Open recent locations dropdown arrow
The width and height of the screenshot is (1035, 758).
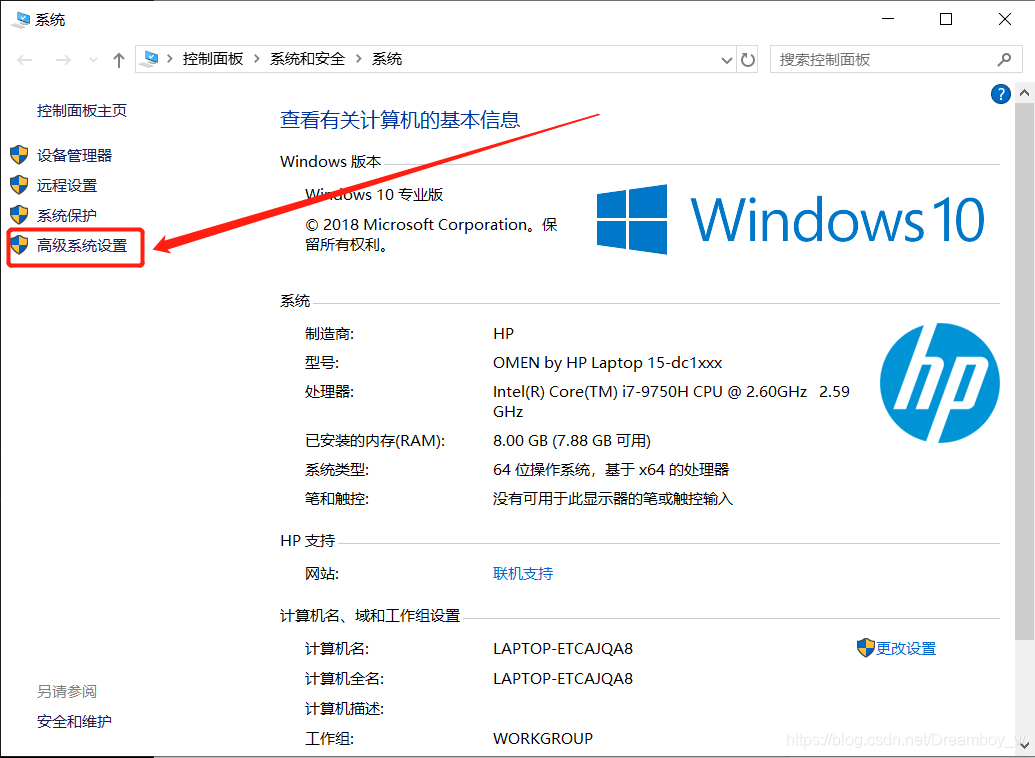pyautogui.click(x=93, y=60)
